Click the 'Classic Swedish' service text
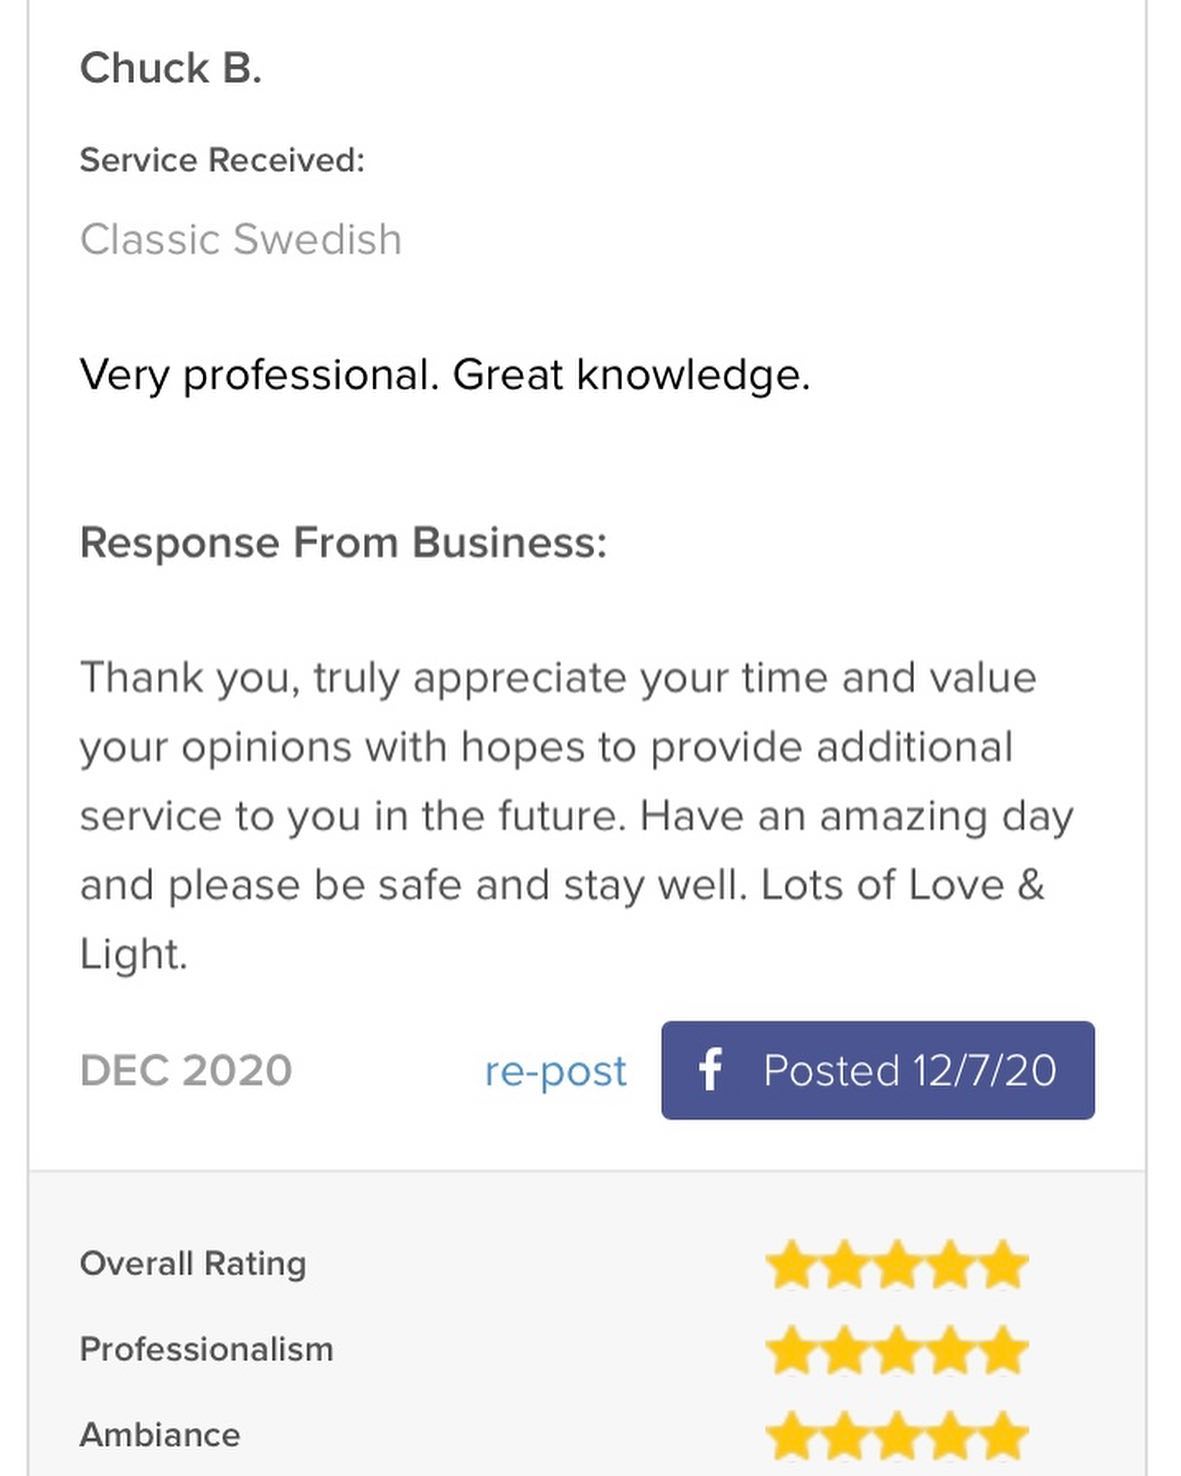The height and width of the screenshot is (1476, 1181). (240, 240)
